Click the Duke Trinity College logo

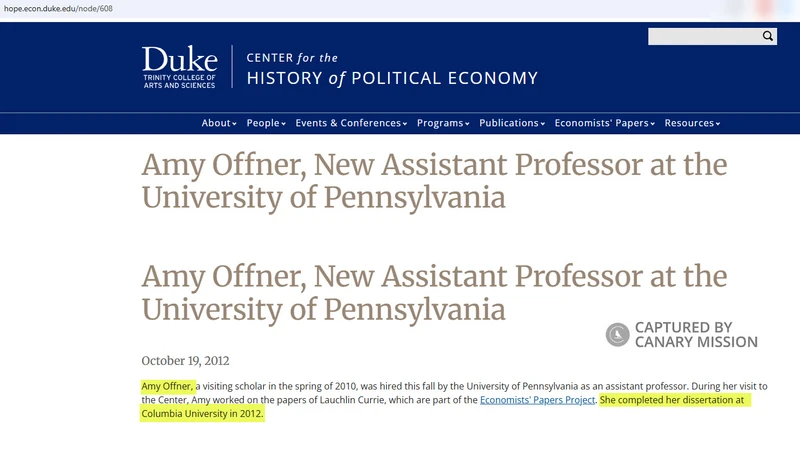(180, 67)
